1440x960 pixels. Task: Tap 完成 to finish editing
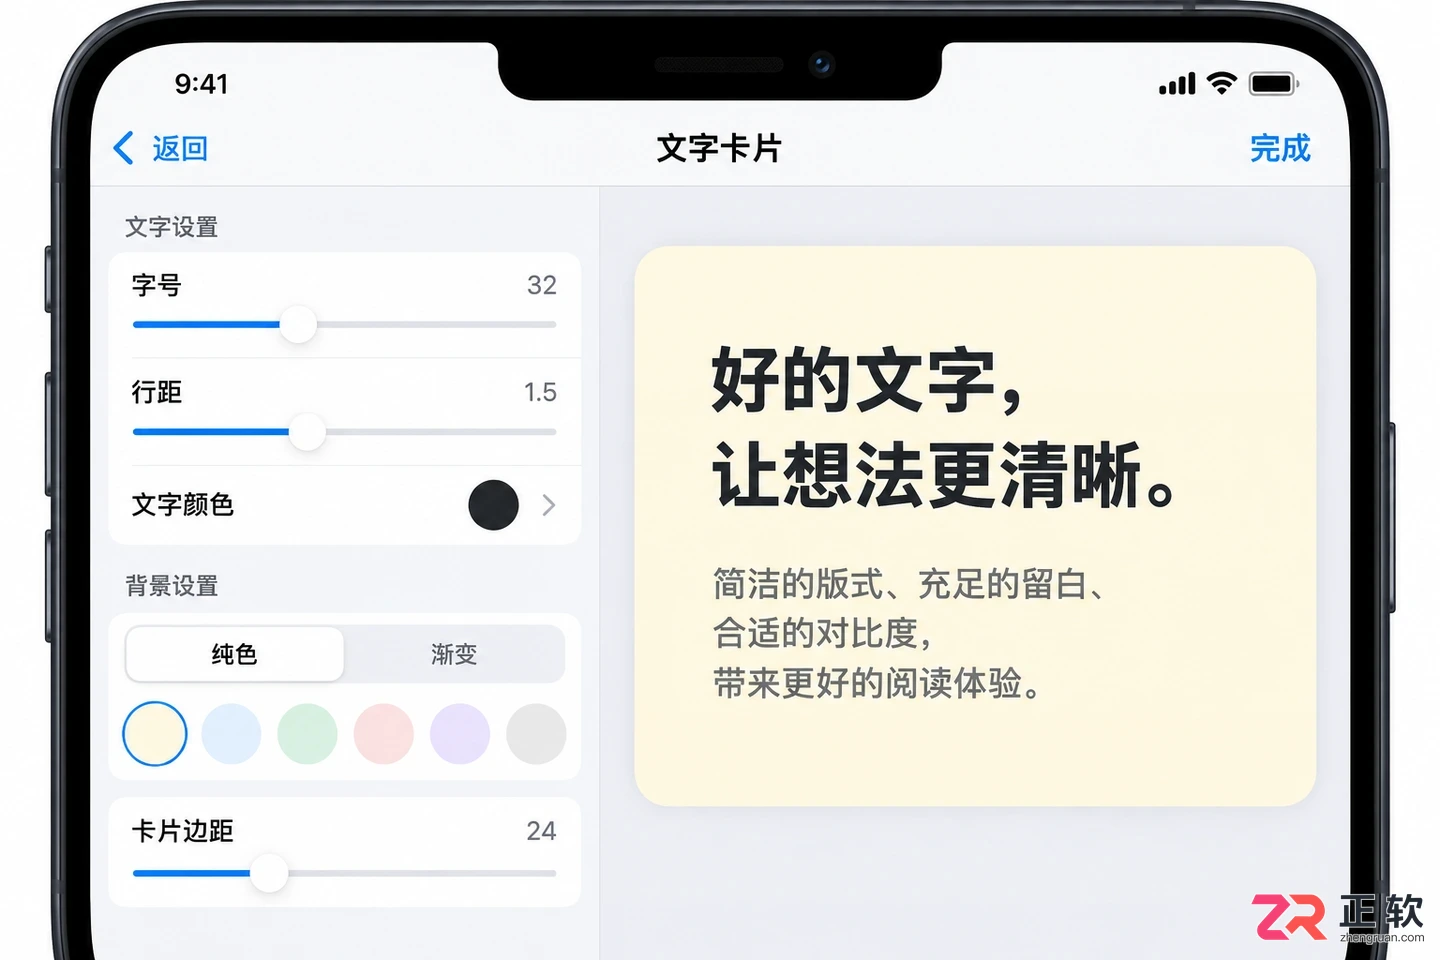click(1280, 148)
